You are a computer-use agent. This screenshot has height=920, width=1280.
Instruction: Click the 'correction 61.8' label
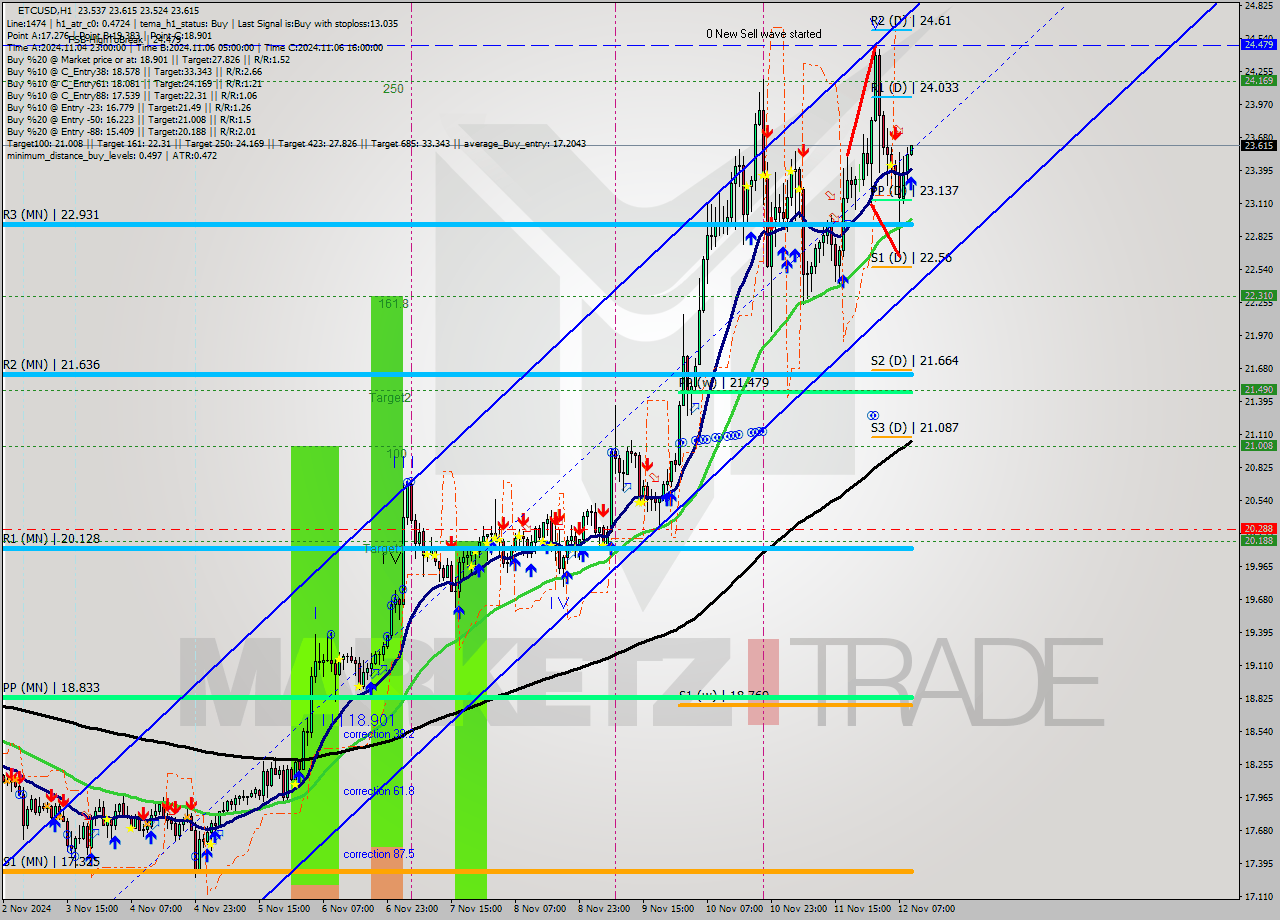(x=379, y=791)
